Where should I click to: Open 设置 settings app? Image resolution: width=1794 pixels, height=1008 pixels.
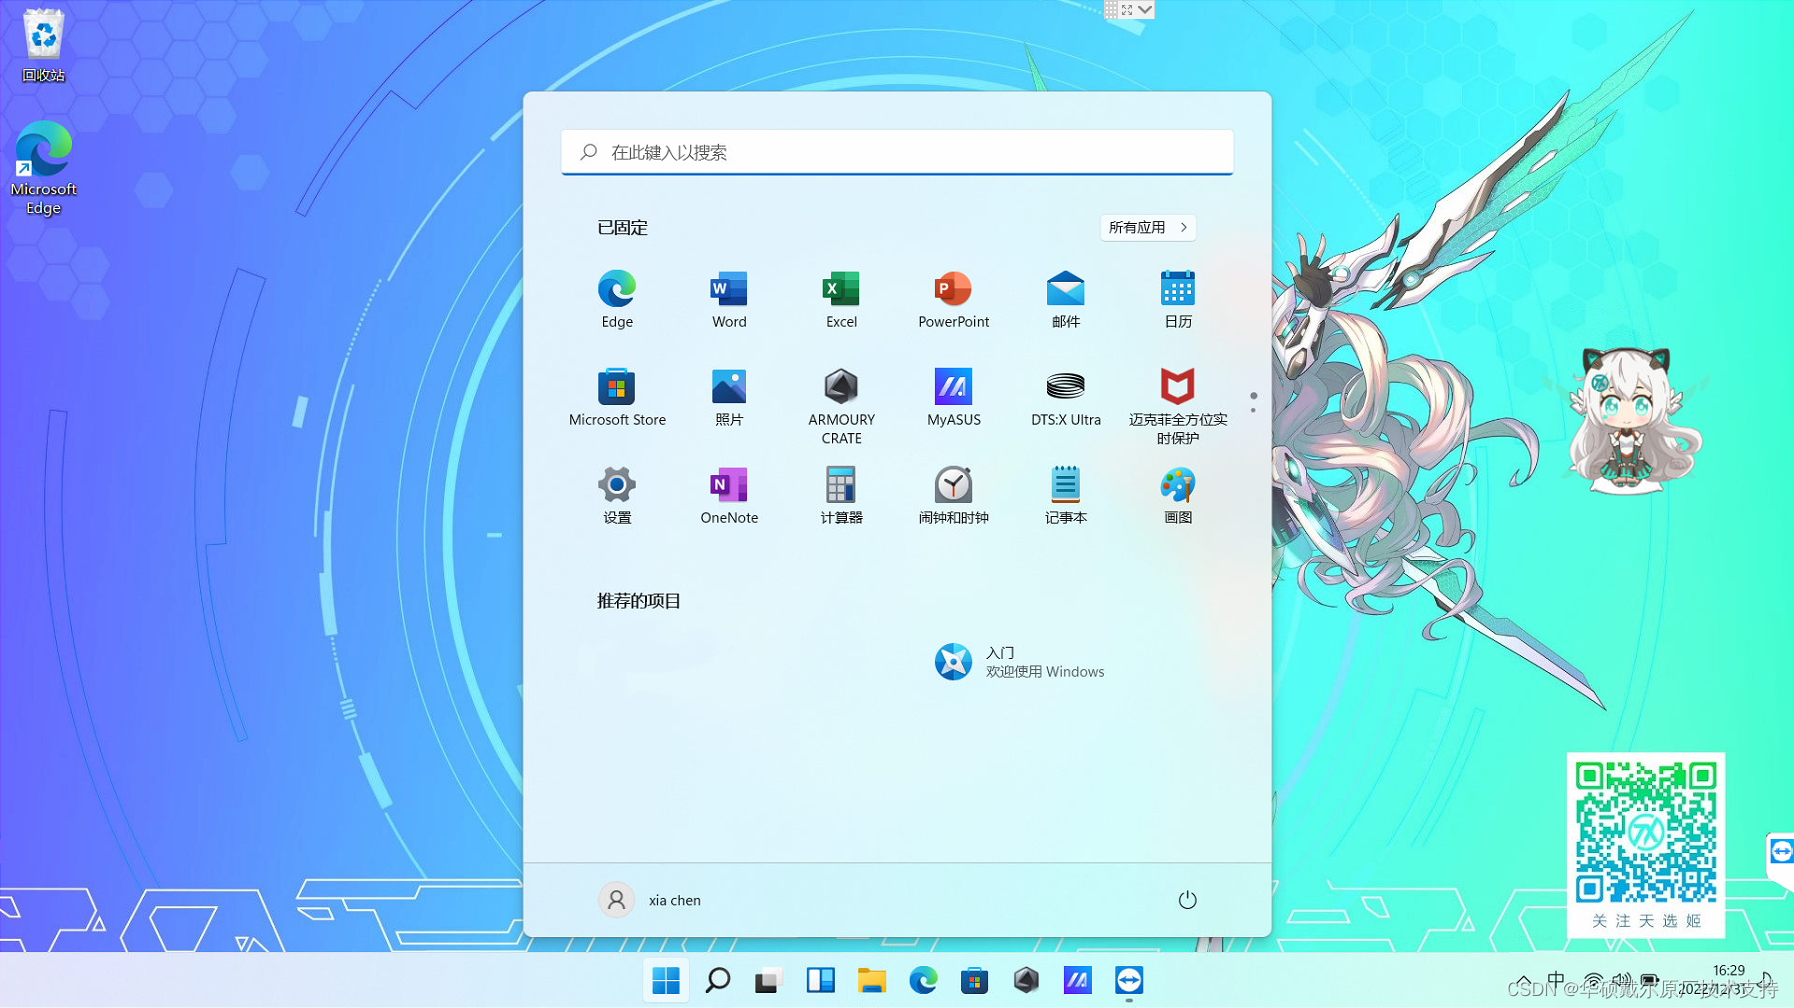tap(617, 495)
